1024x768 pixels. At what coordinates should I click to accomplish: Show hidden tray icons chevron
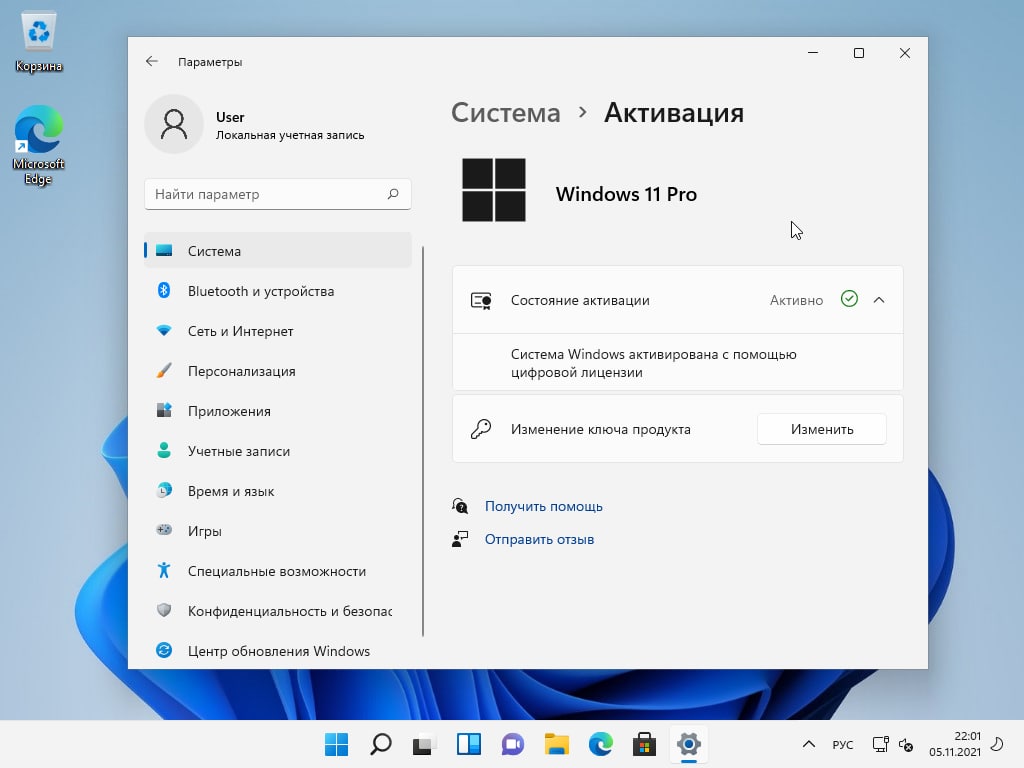click(808, 744)
